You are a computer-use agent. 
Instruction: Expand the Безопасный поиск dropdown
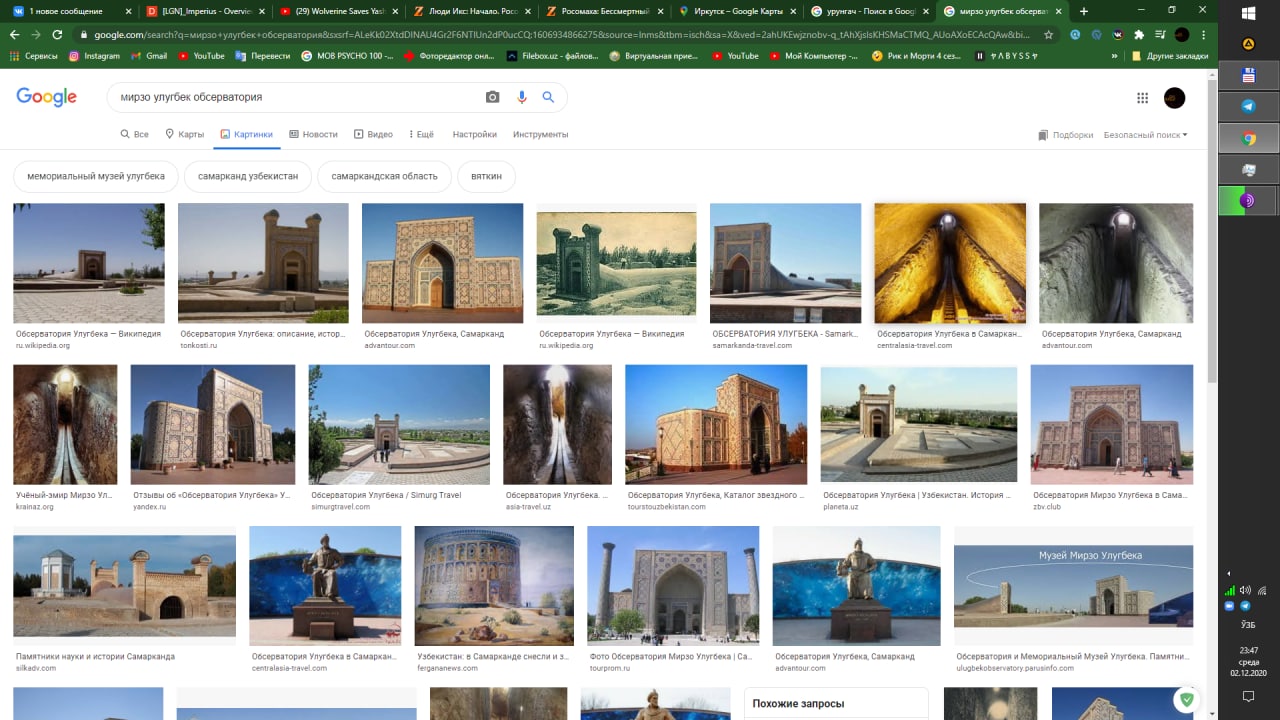point(1146,134)
